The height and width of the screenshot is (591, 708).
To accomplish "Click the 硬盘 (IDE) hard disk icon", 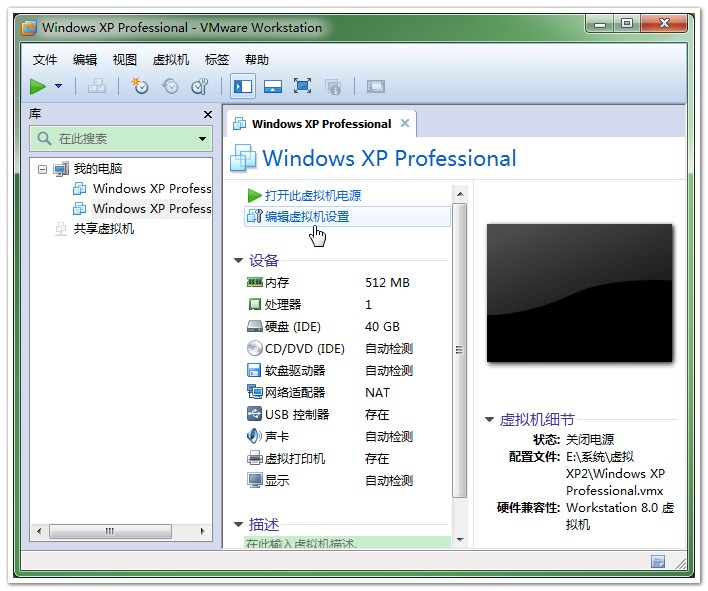I will coord(255,326).
